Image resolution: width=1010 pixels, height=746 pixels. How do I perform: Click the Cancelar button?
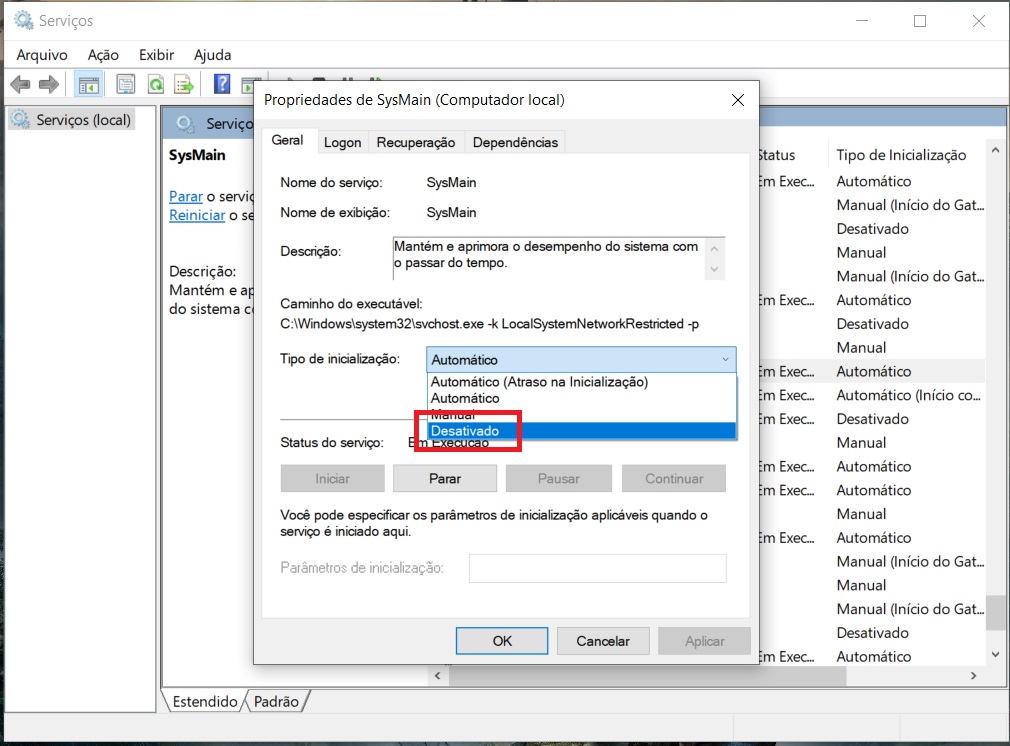coord(603,641)
